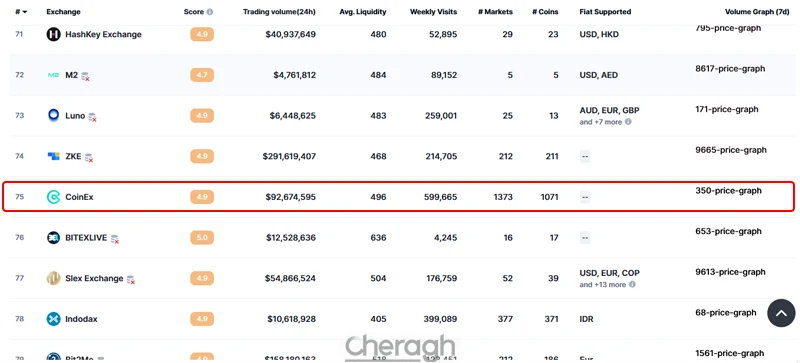Click CoinEx markets count 1373
This screenshot has width=800, height=363.
[x=503, y=197]
